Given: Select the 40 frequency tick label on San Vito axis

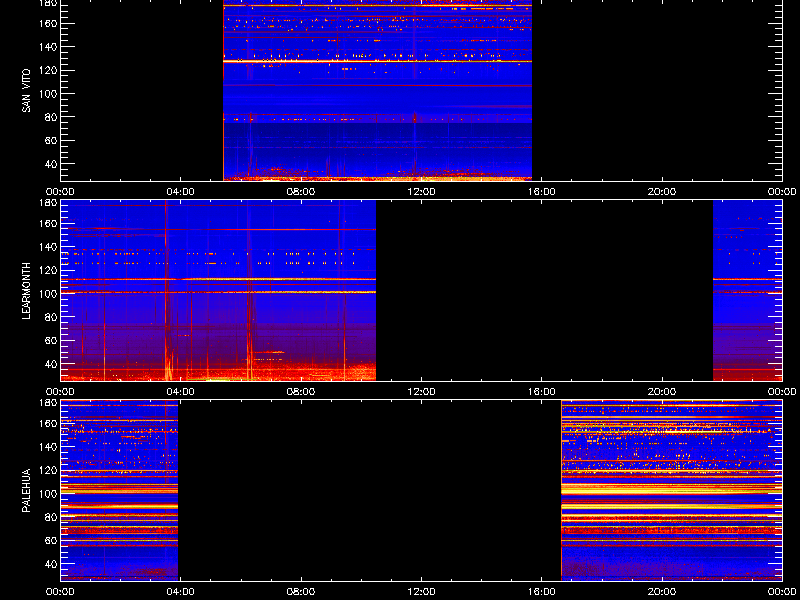Looking at the screenshot, I should click(52, 164).
